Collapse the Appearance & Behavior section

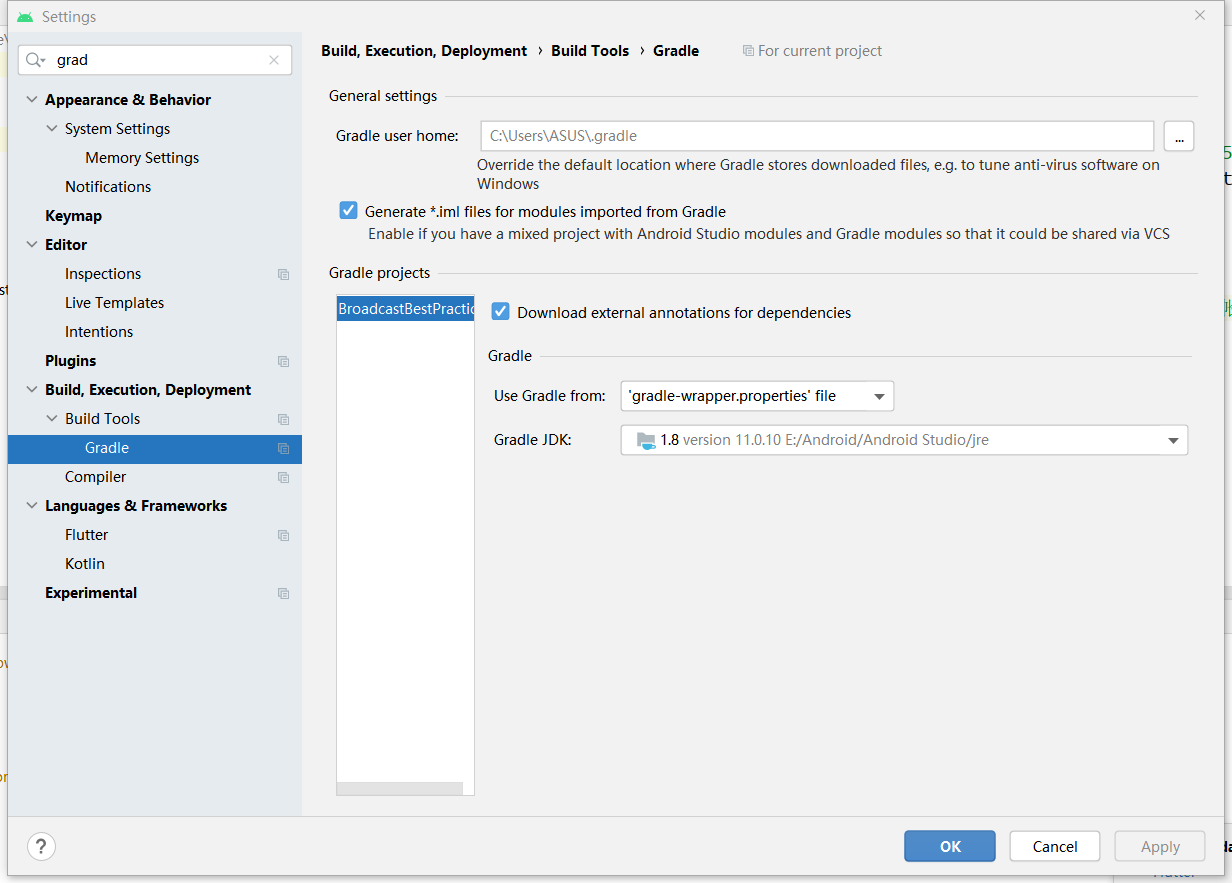pyautogui.click(x=32, y=100)
